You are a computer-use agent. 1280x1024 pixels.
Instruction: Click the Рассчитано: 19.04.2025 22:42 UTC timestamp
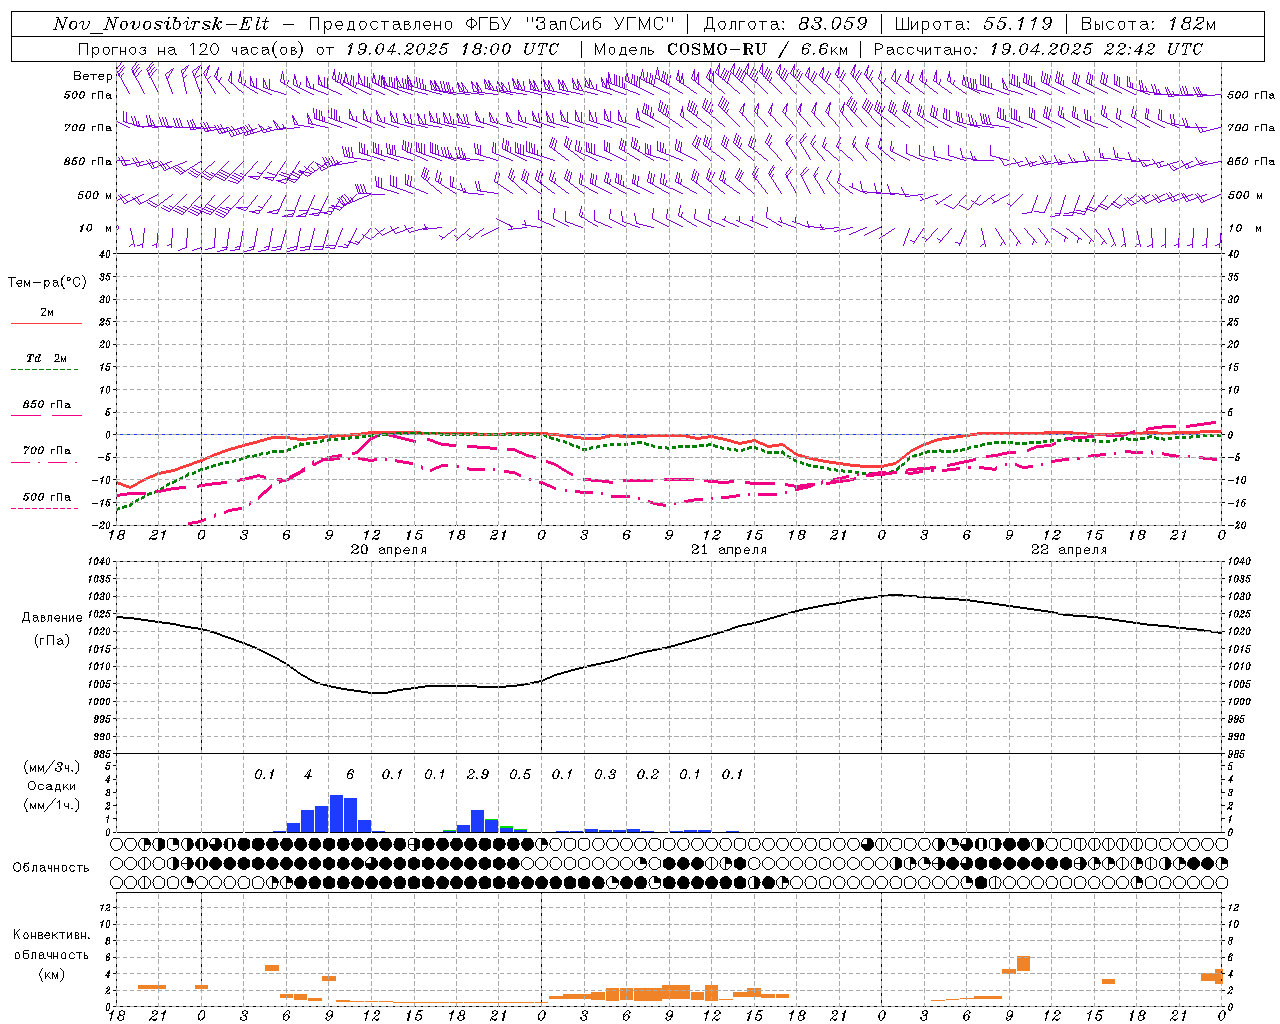pos(1038,49)
